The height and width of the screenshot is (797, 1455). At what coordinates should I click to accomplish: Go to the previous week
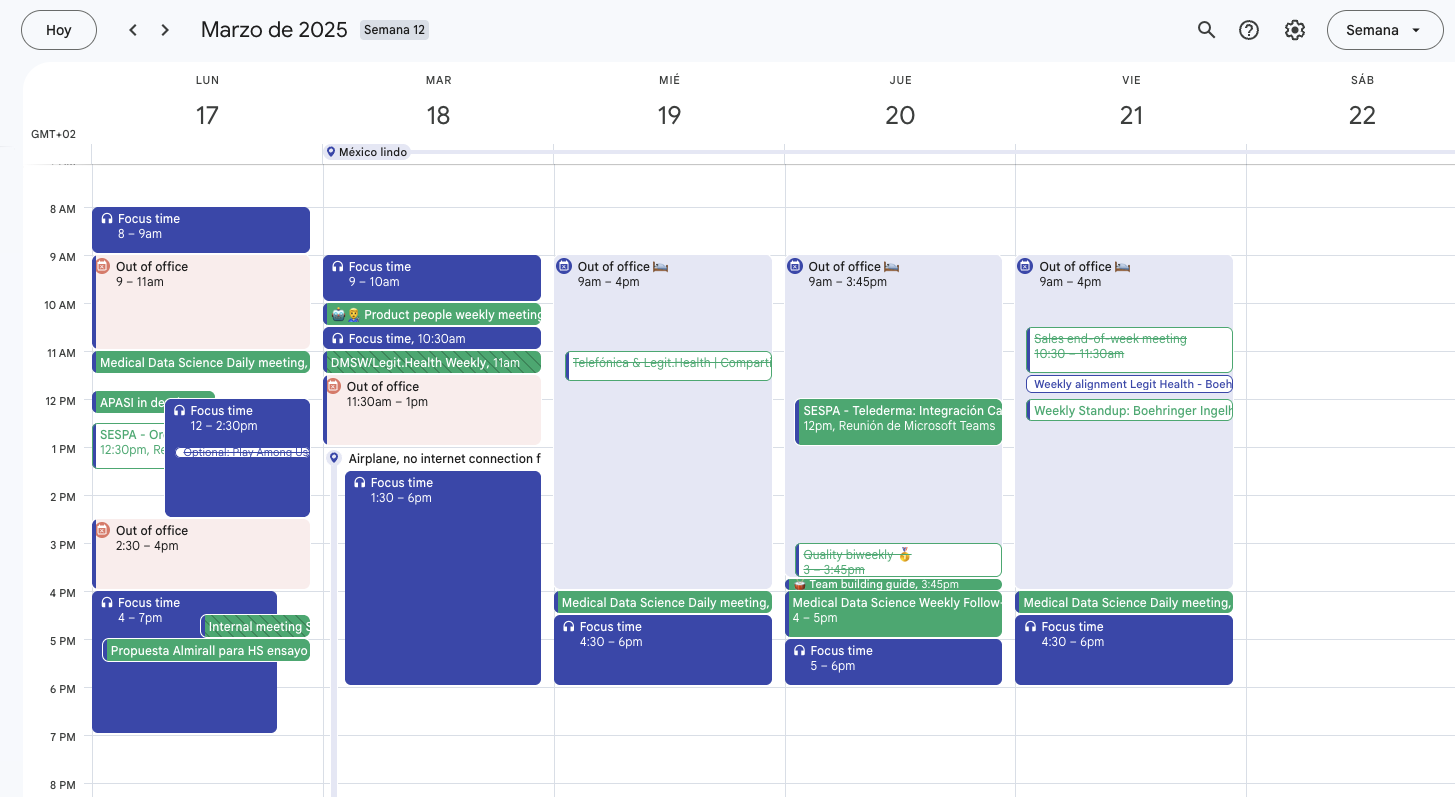pos(133,30)
